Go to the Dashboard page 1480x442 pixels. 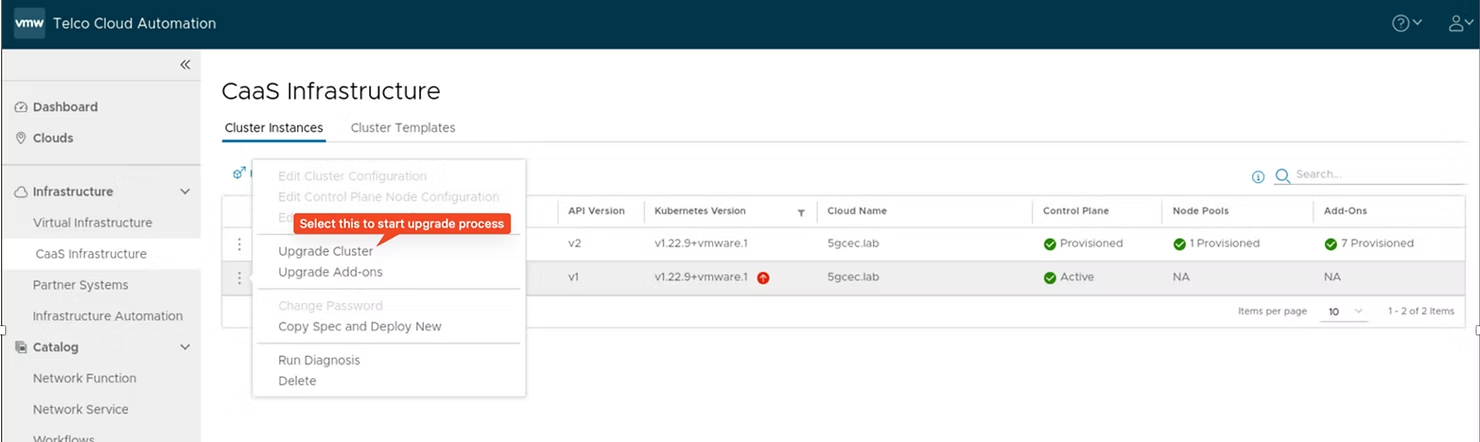pos(65,107)
